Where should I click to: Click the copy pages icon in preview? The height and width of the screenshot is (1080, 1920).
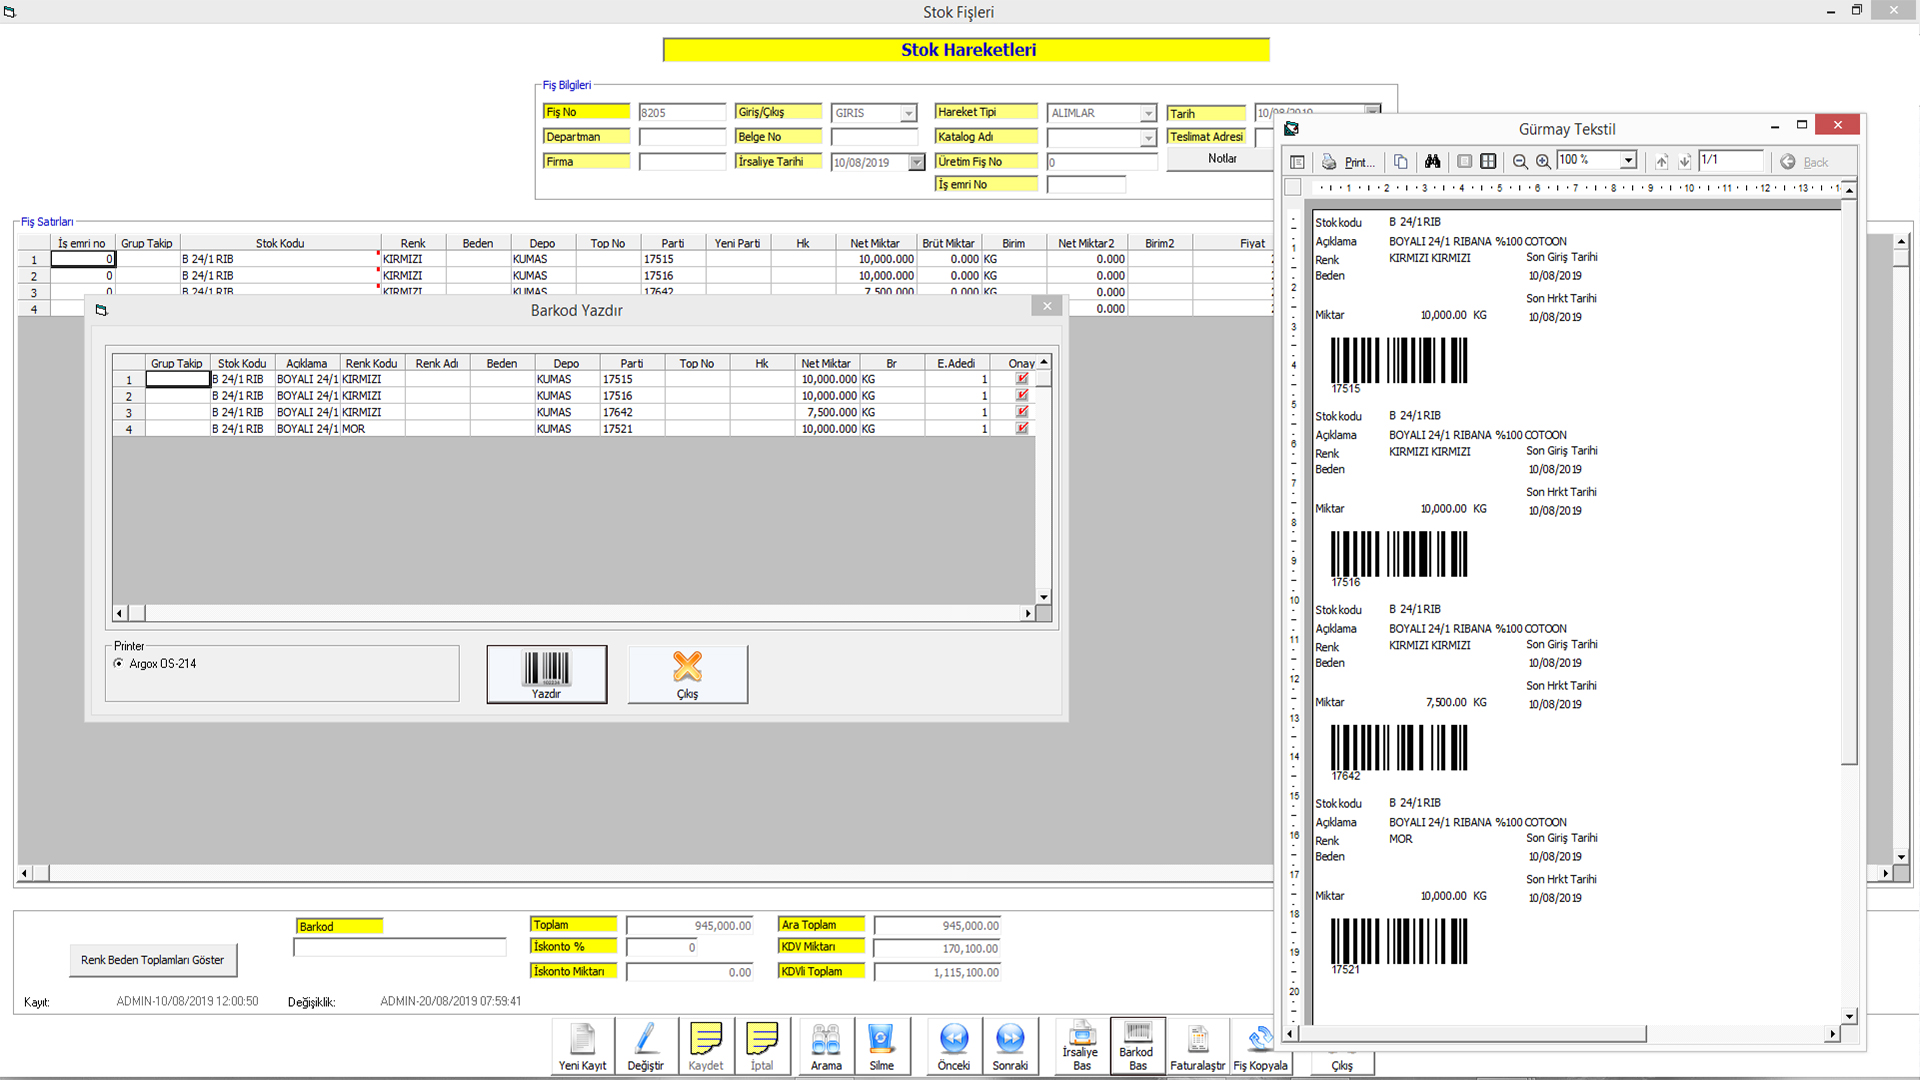click(x=1401, y=162)
